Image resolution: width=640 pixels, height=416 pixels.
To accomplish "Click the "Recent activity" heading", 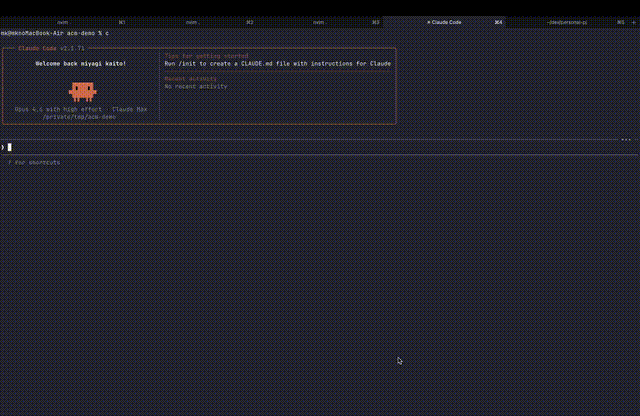I will 191,79.
